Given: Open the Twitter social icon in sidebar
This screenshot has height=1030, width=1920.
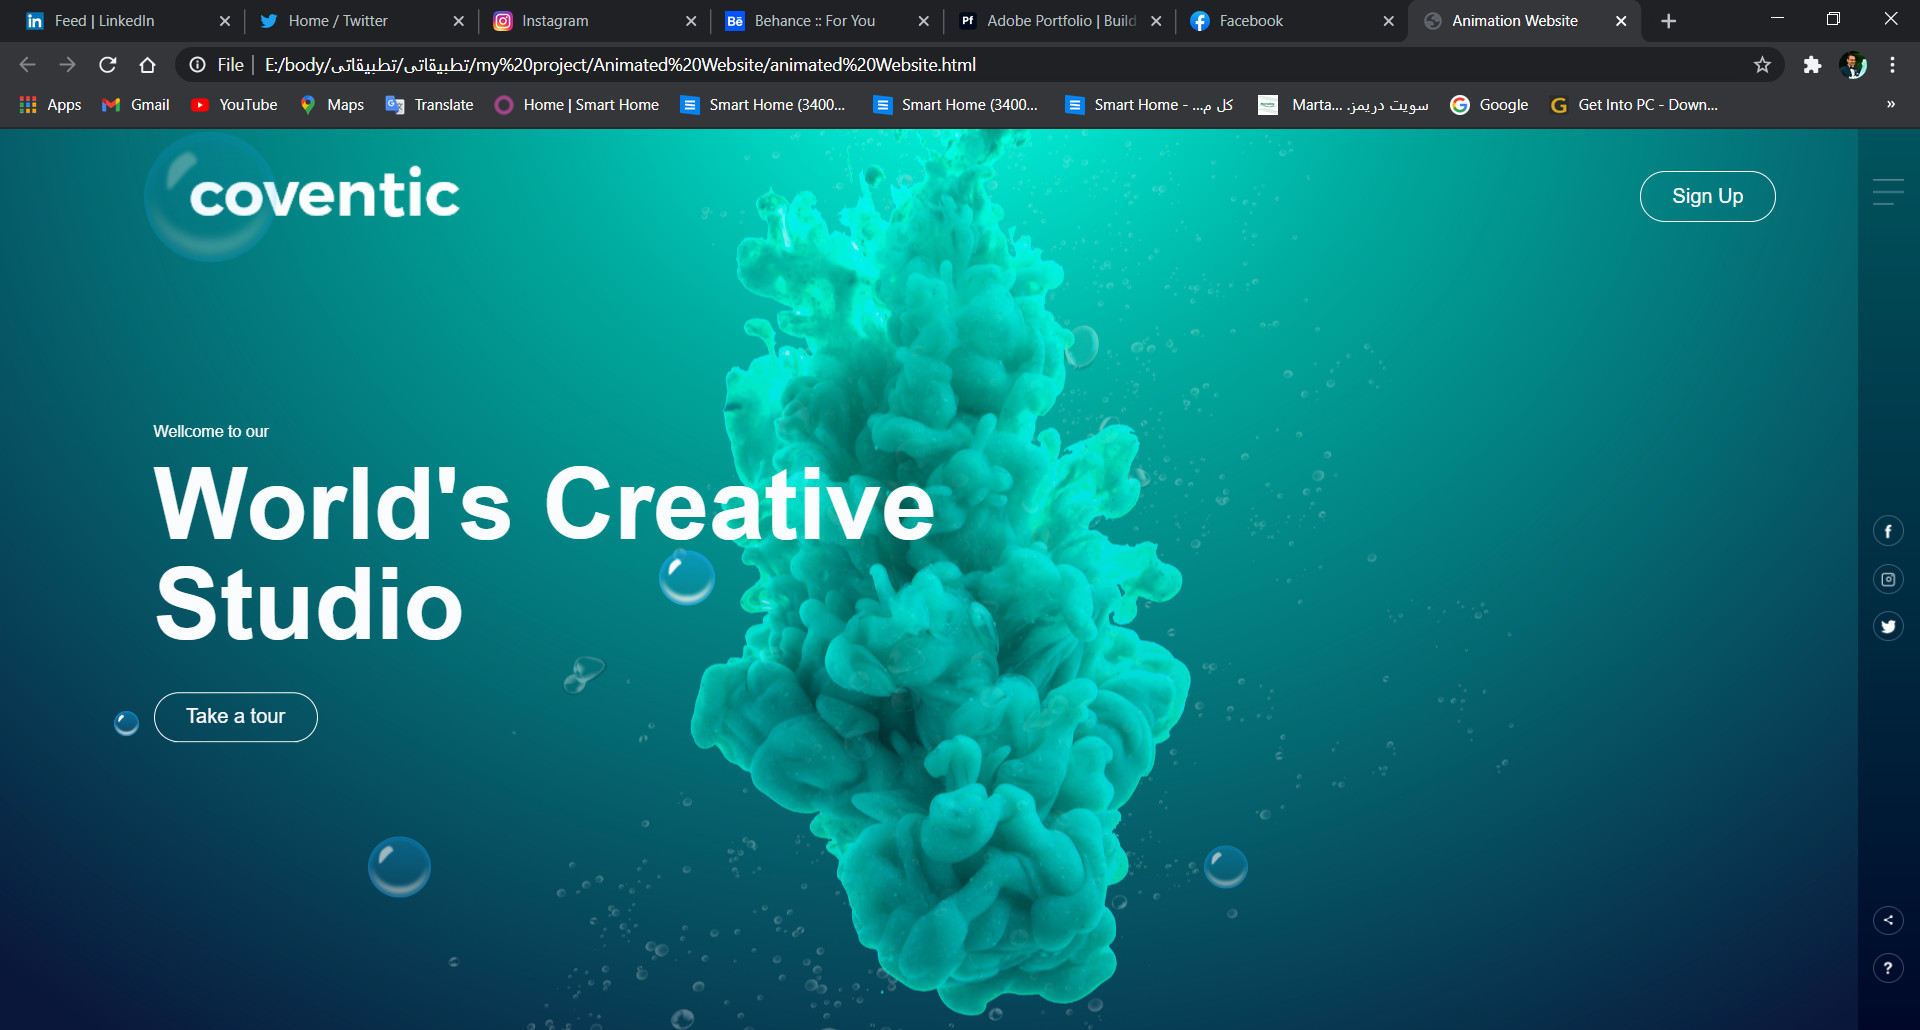Looking at the screenshot, I should click(x=1888, y=627).
